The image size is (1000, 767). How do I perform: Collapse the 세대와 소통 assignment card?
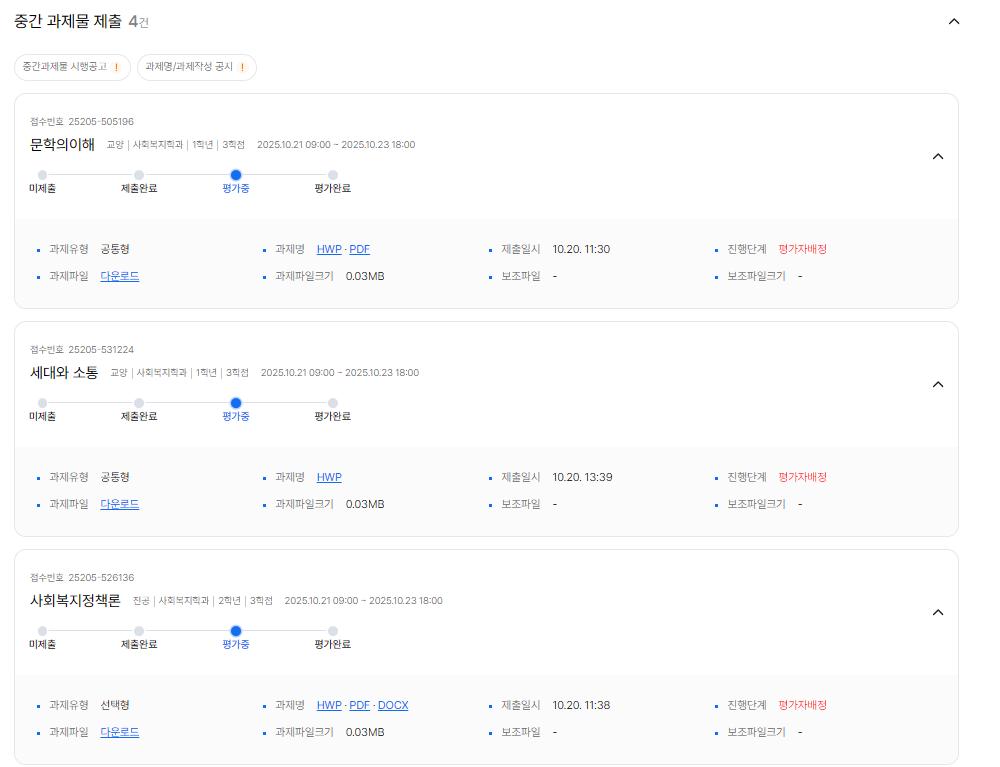click(938, 385)
